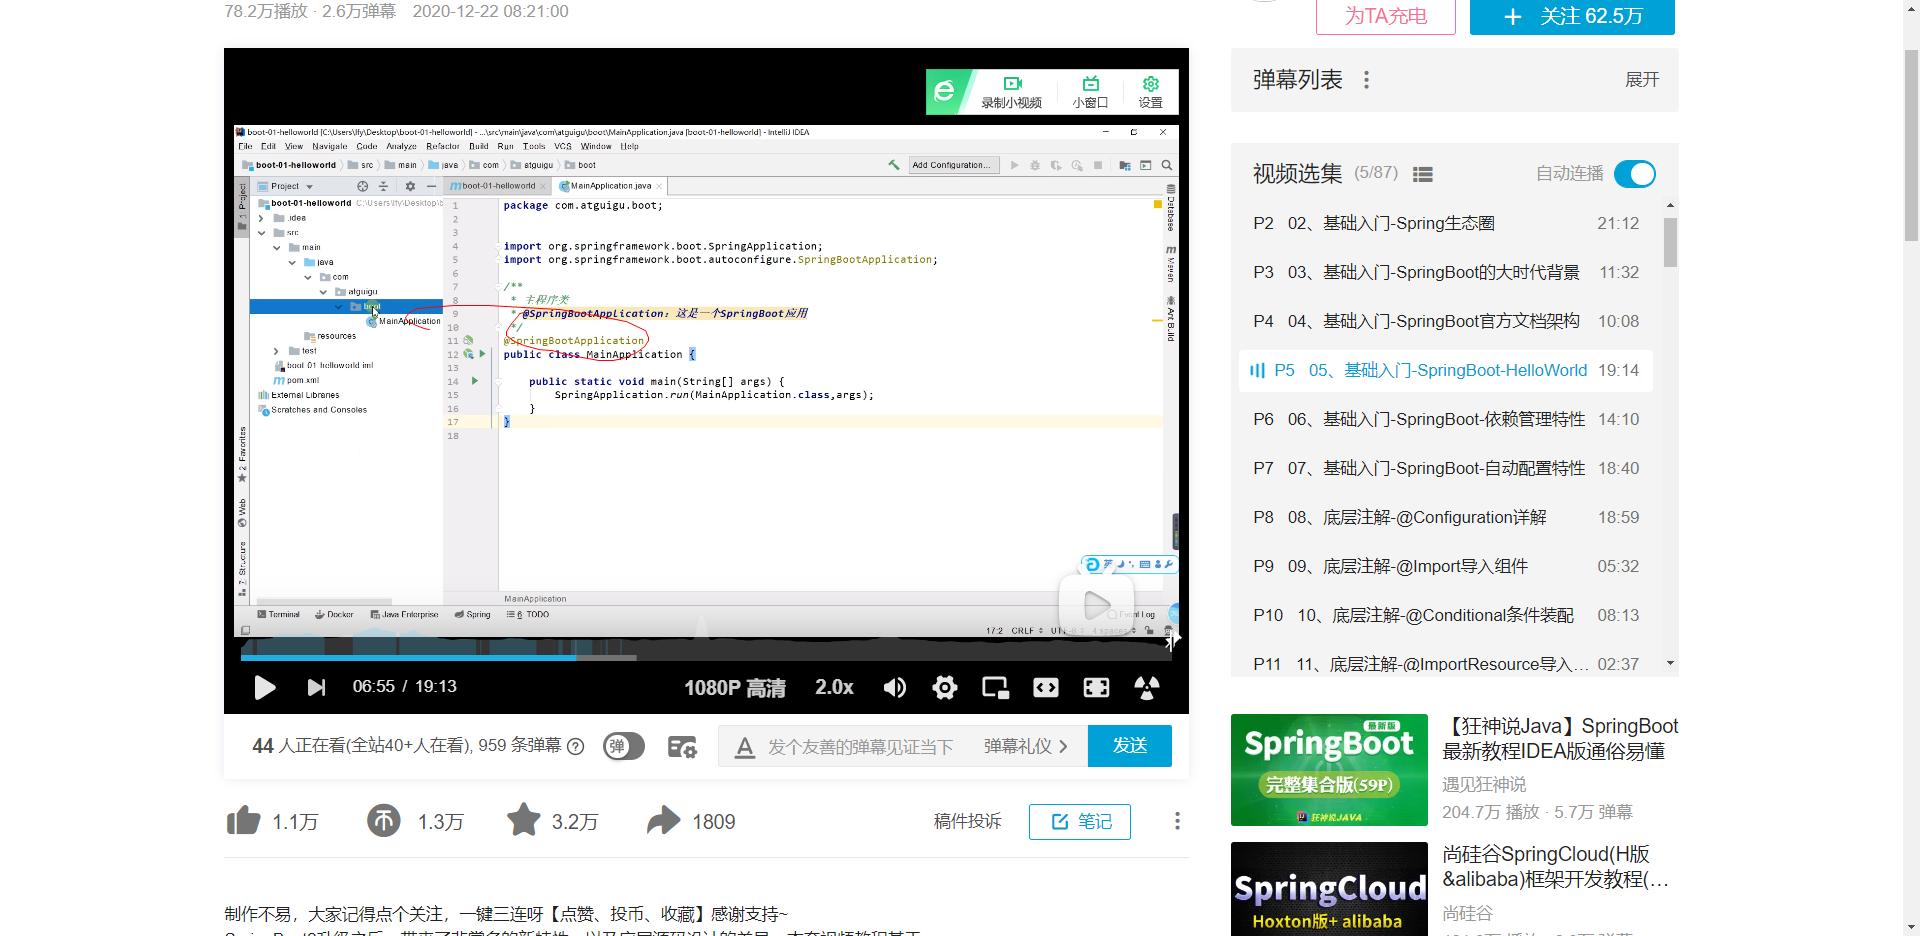This screenshot has height=936, width=1920.
Task: Click the triple-action radiation icon
Action: pyautogui.click(x=1147, y=687)
